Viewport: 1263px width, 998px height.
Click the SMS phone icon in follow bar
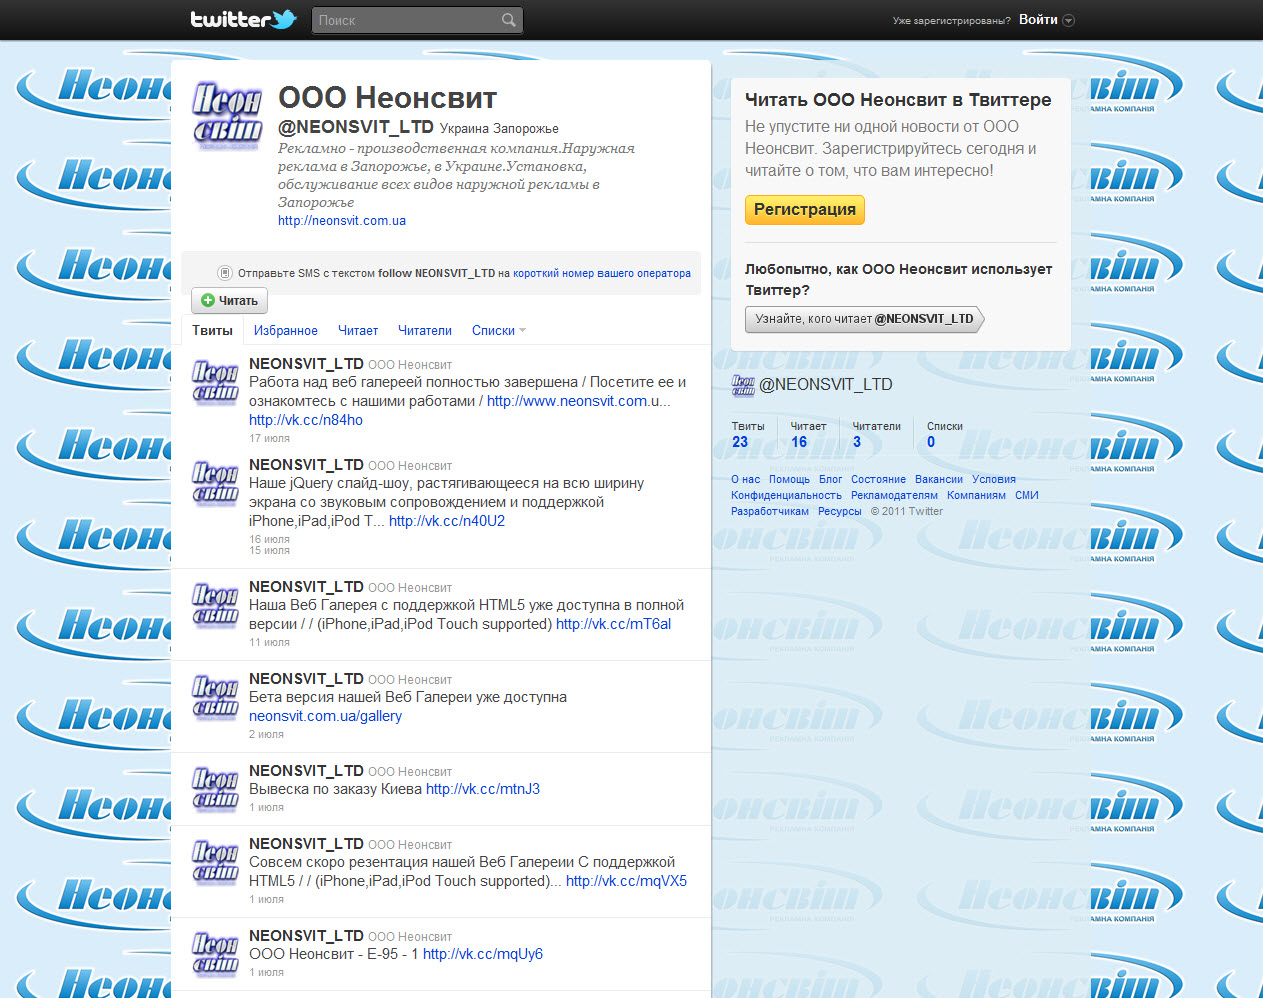(x=225, y=273)
